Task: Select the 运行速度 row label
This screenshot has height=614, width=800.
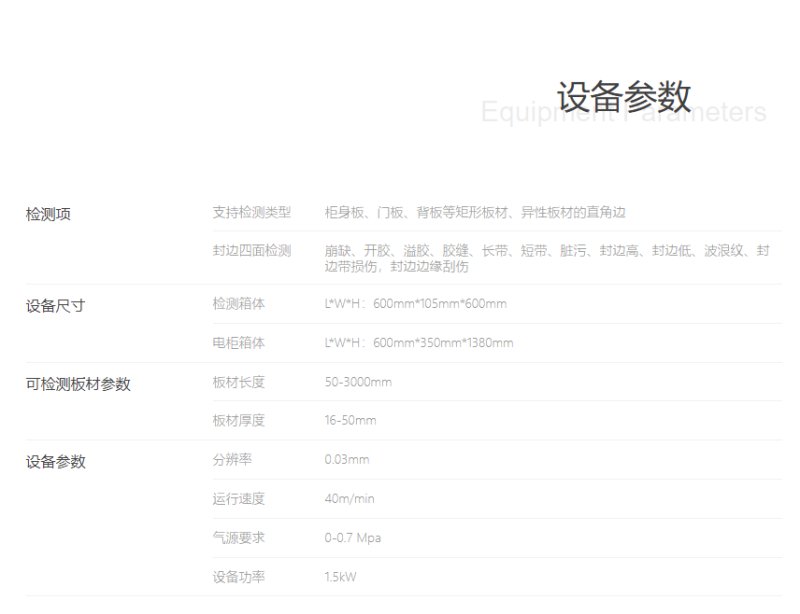Action: click(238, 498)
